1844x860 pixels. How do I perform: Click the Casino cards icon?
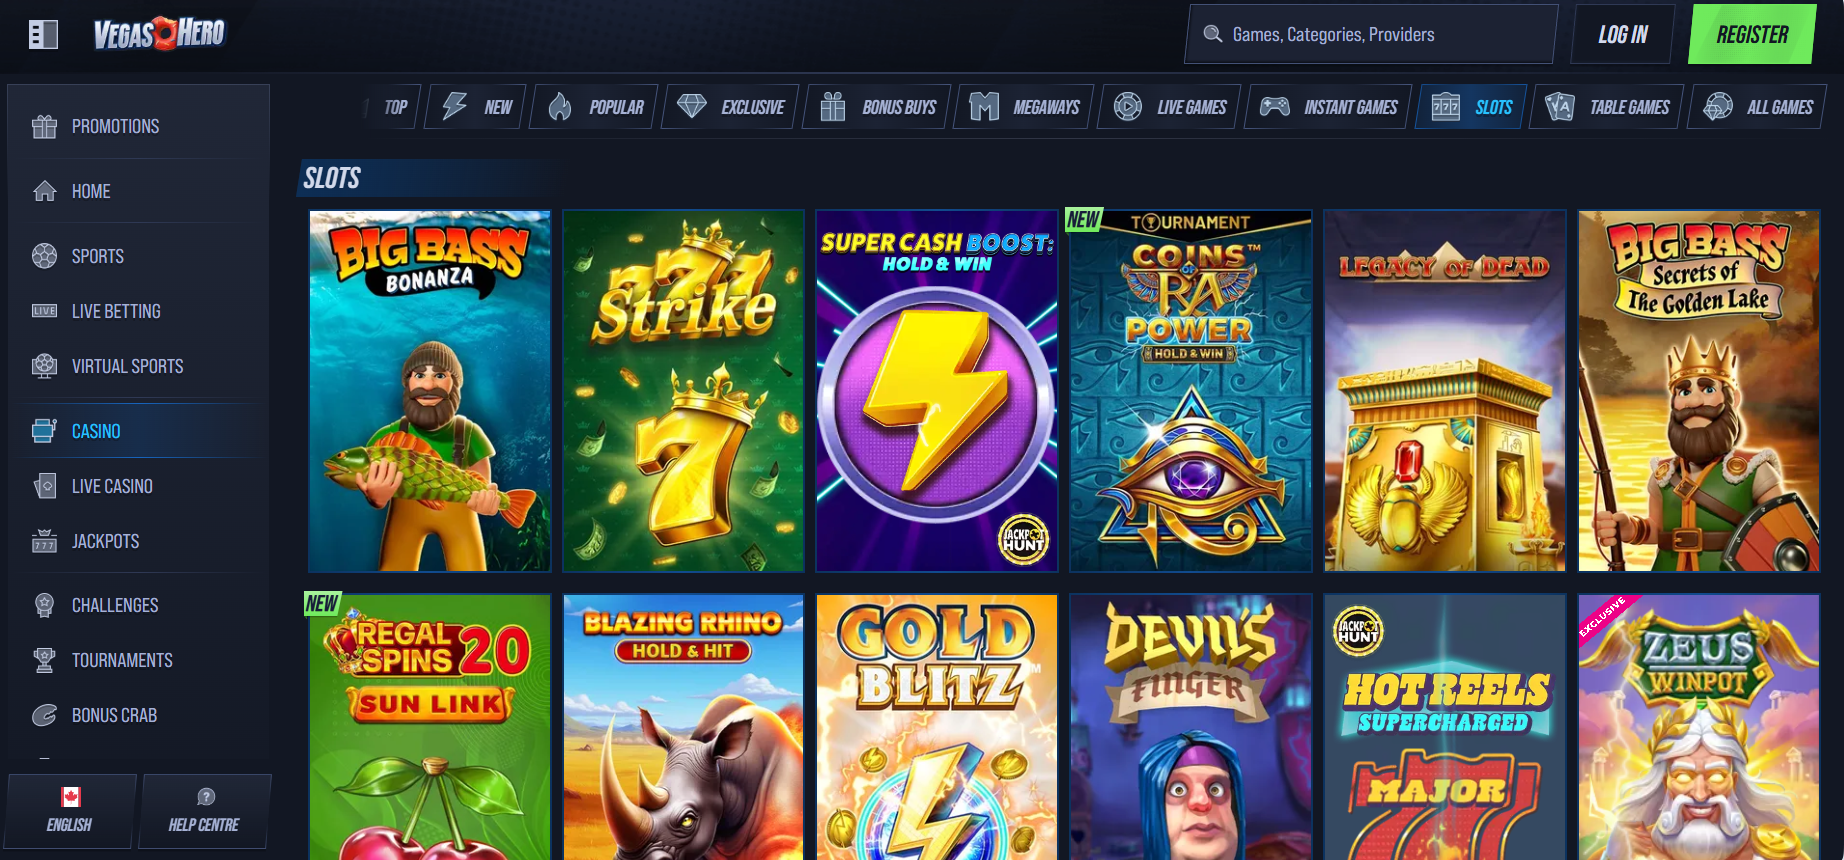(x=44, y=431)
